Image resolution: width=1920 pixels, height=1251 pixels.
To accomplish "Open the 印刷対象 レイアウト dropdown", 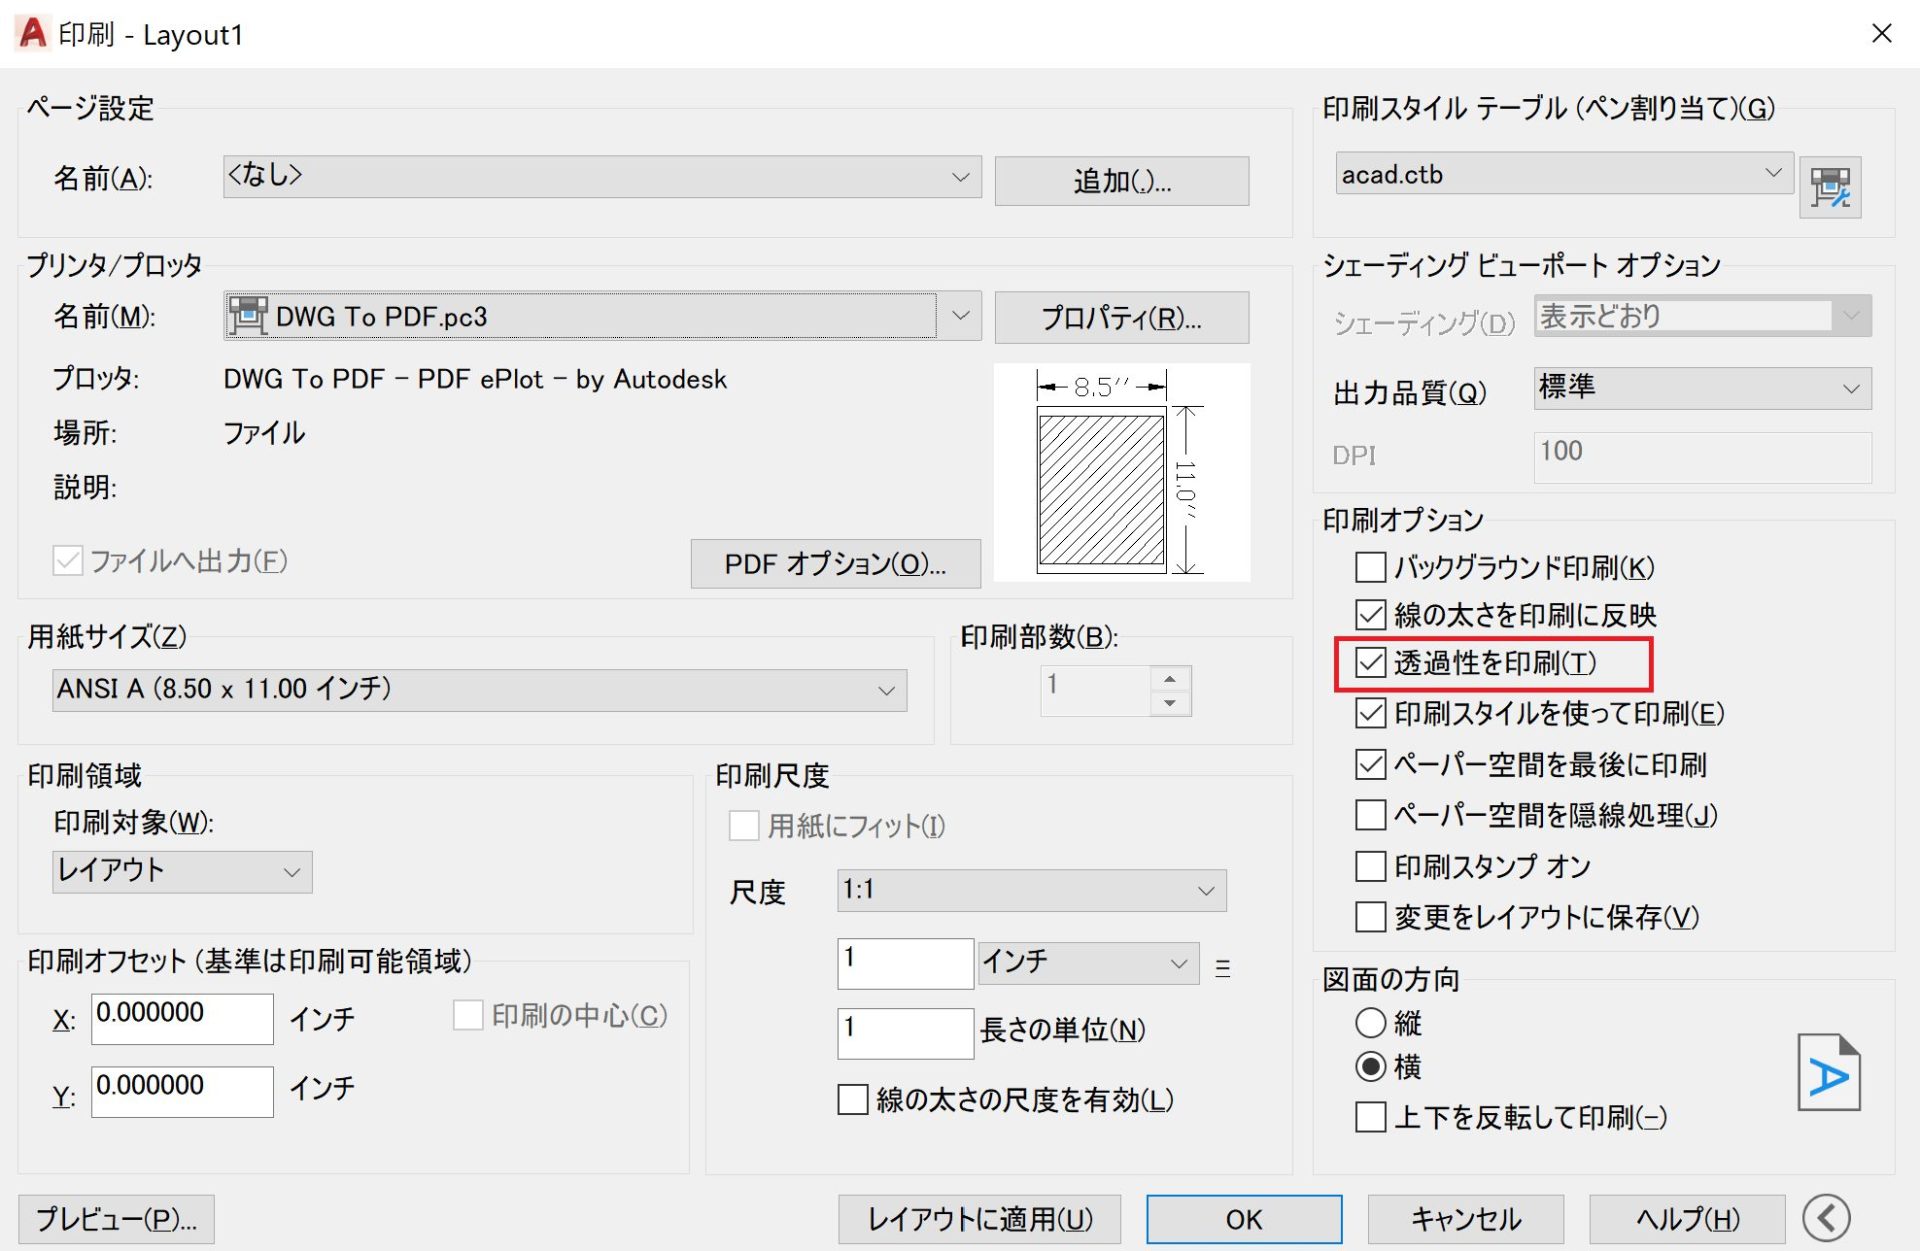I will (291, 872).
